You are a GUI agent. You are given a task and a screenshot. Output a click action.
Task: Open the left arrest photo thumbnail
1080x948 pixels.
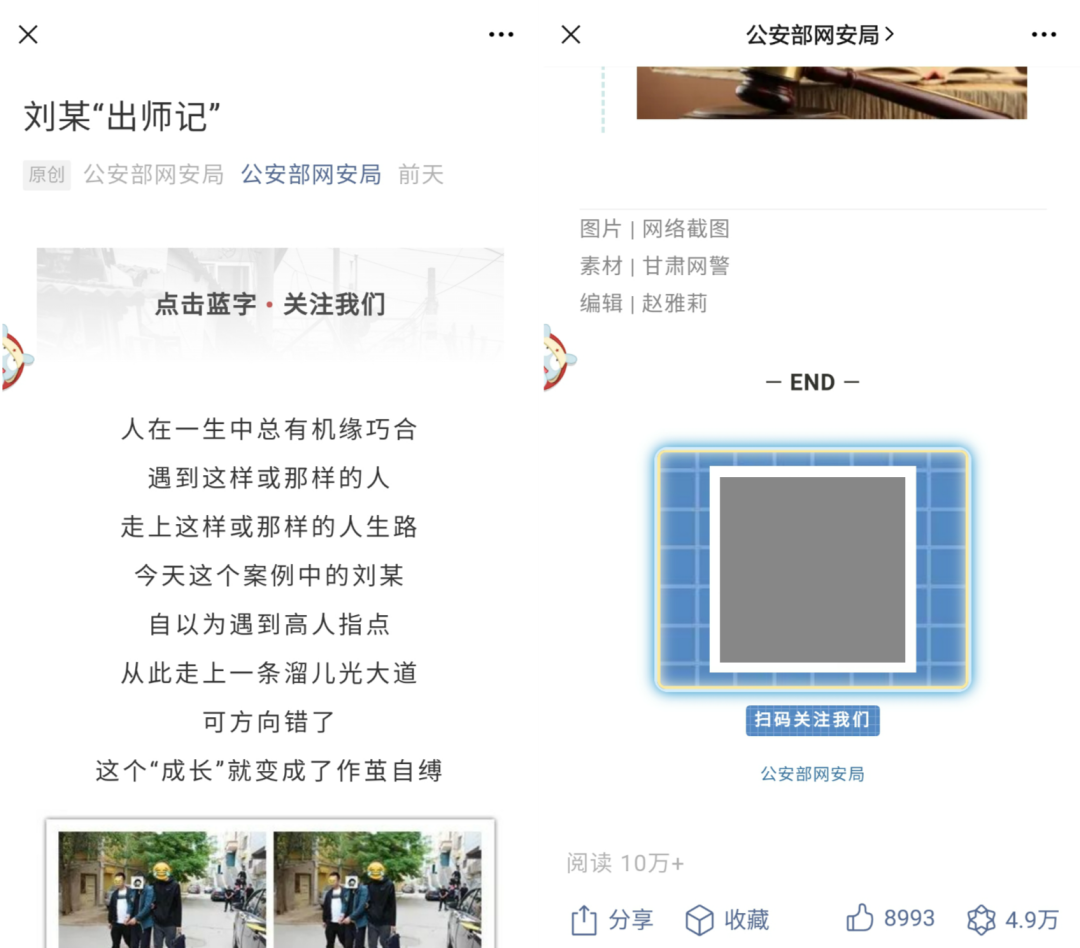pos(163,889)
